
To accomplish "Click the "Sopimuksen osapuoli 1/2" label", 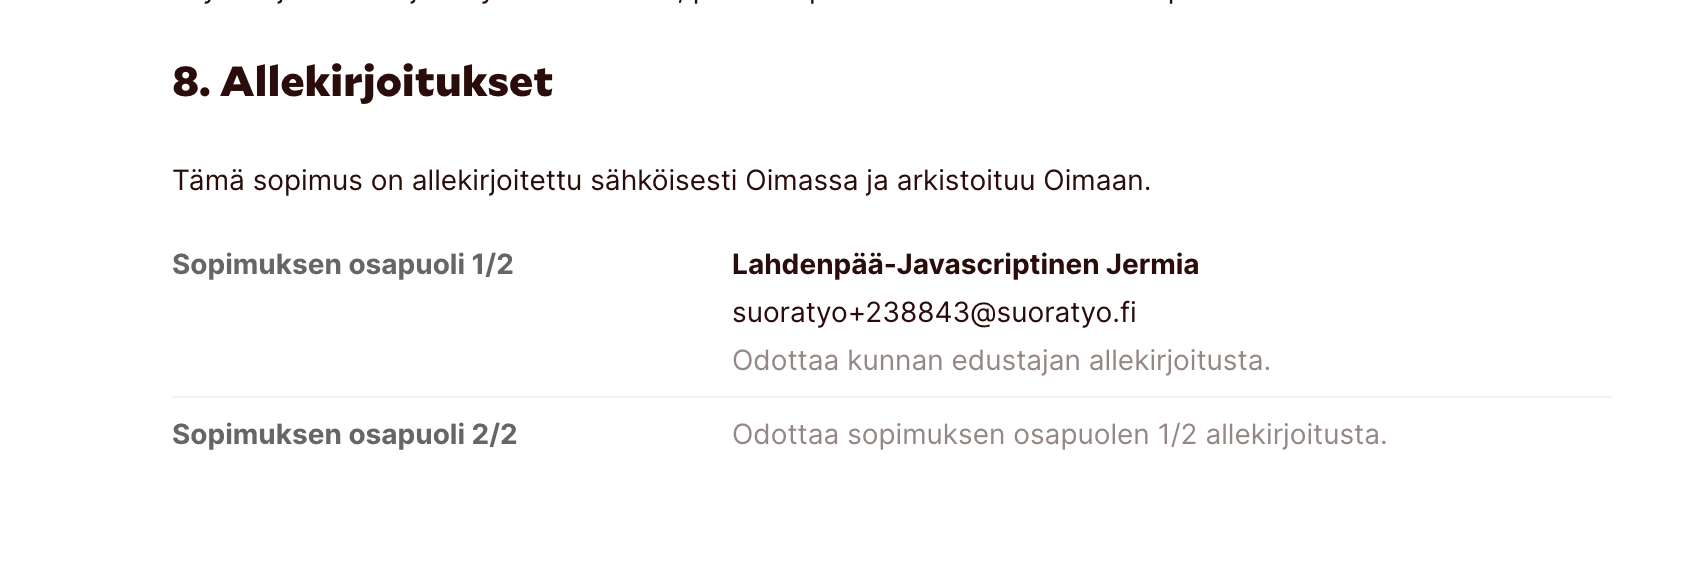I will pos(342,265).
